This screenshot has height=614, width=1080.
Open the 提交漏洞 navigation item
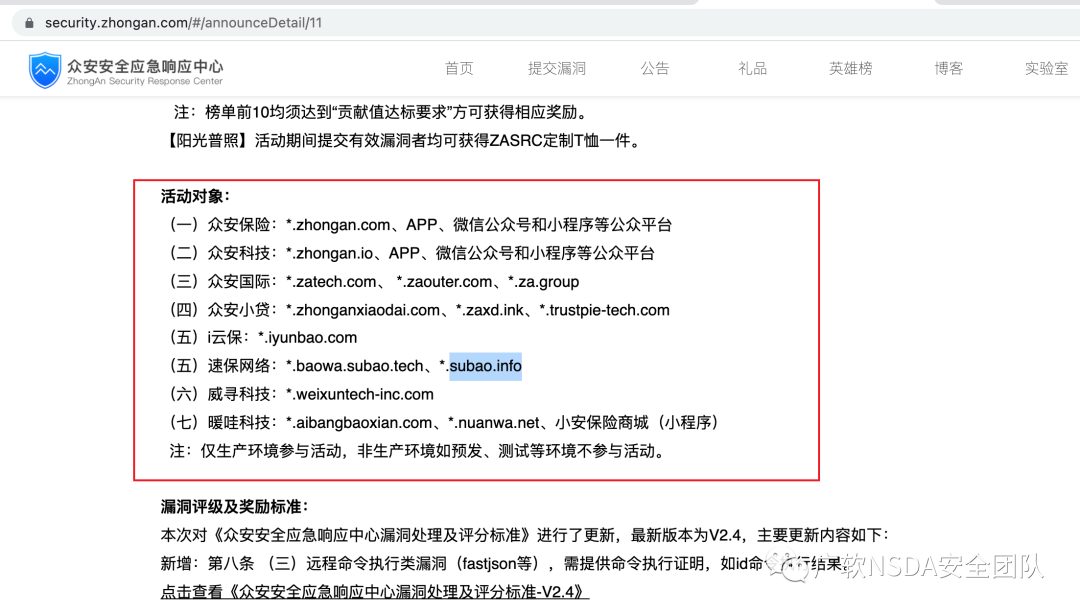pyautogui.click(x=557, y=68)
